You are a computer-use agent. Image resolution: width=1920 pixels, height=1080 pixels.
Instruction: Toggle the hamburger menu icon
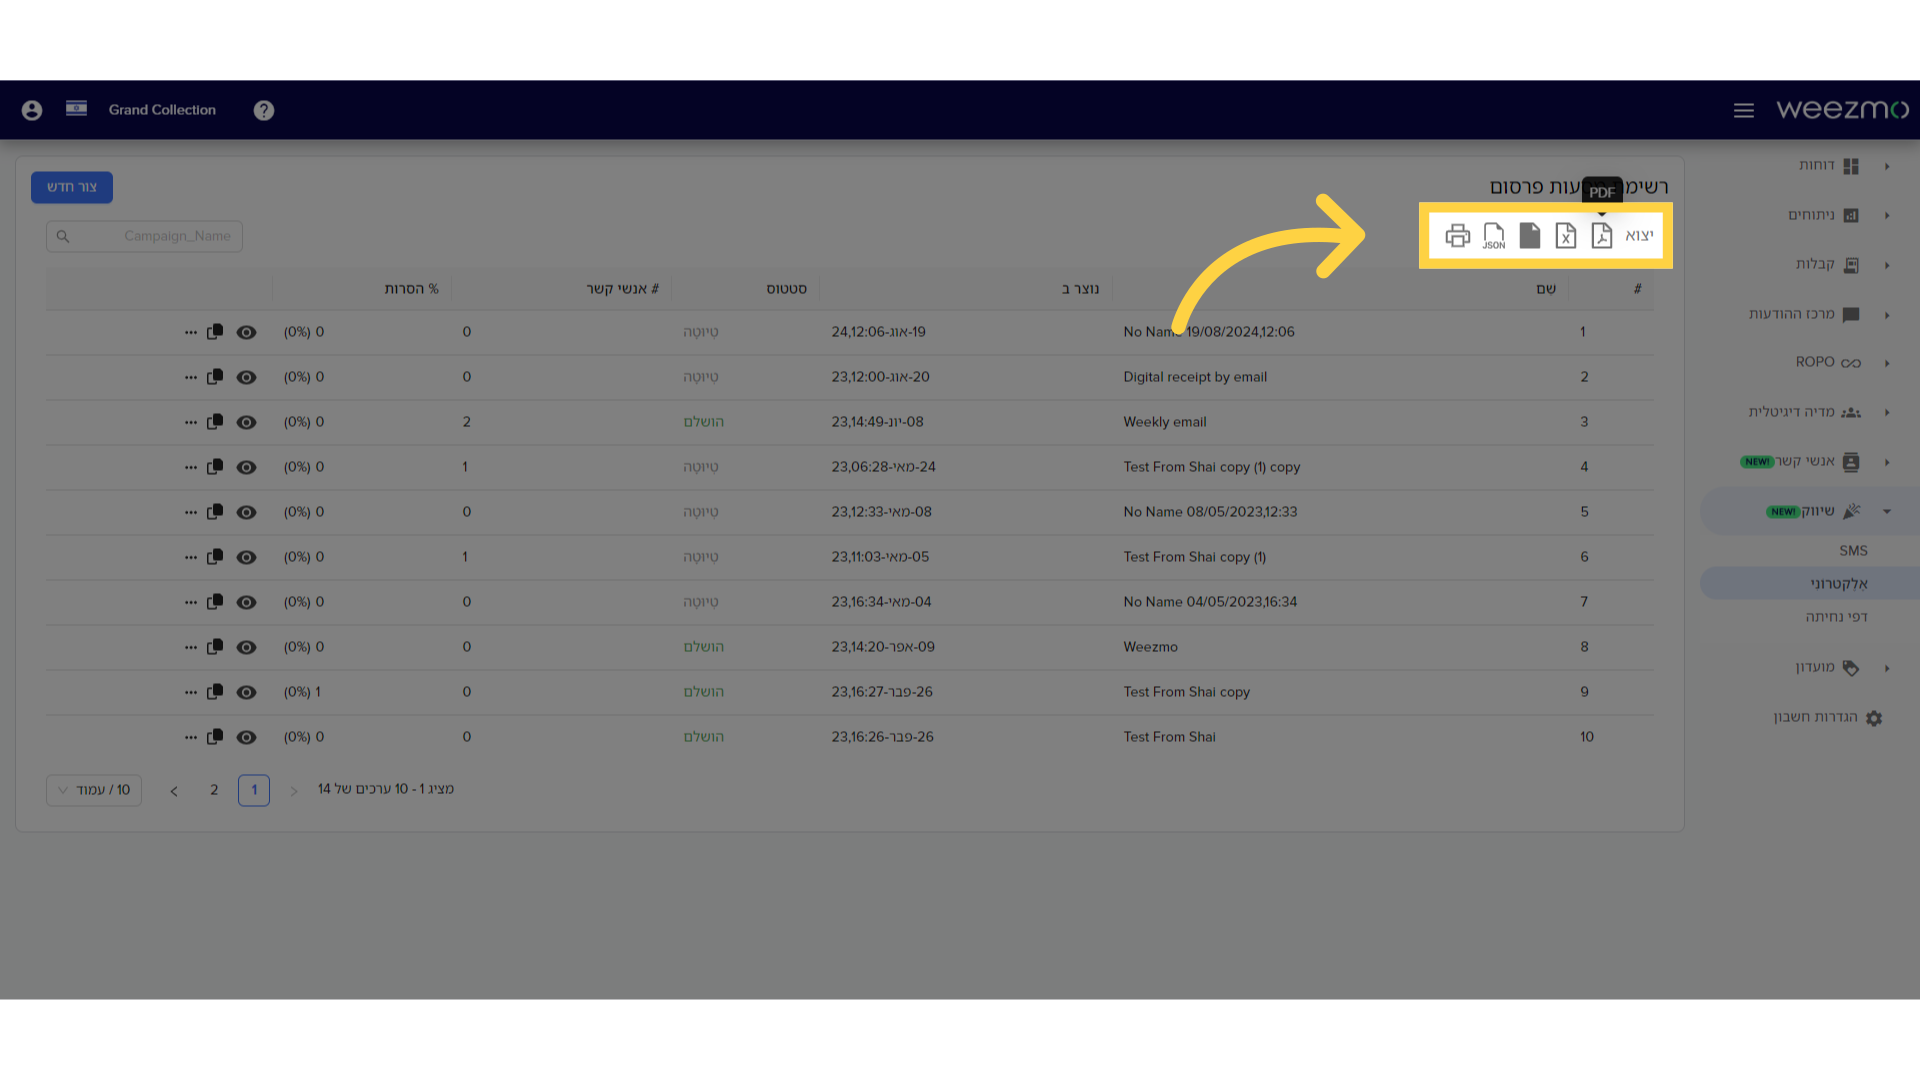coord(1744,110)
